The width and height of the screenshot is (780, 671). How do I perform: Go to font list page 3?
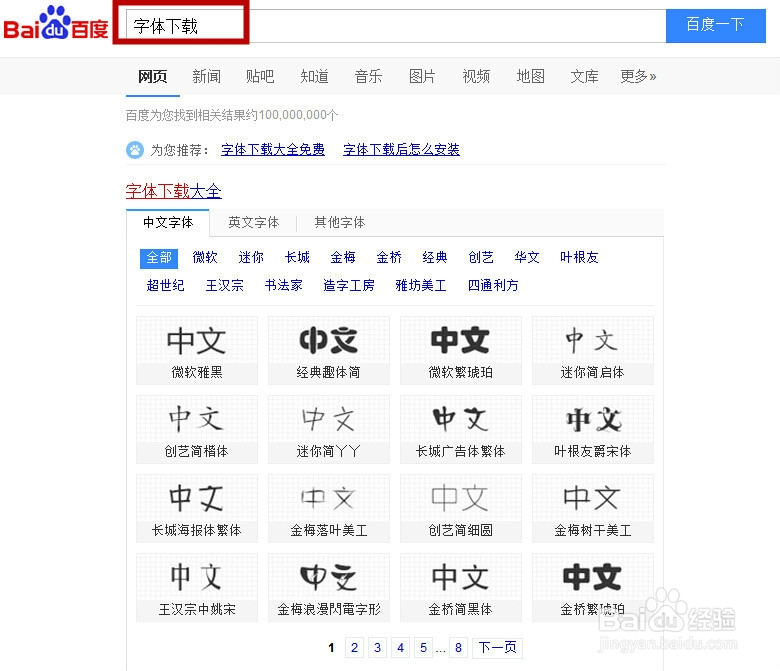tap(378, 648)
